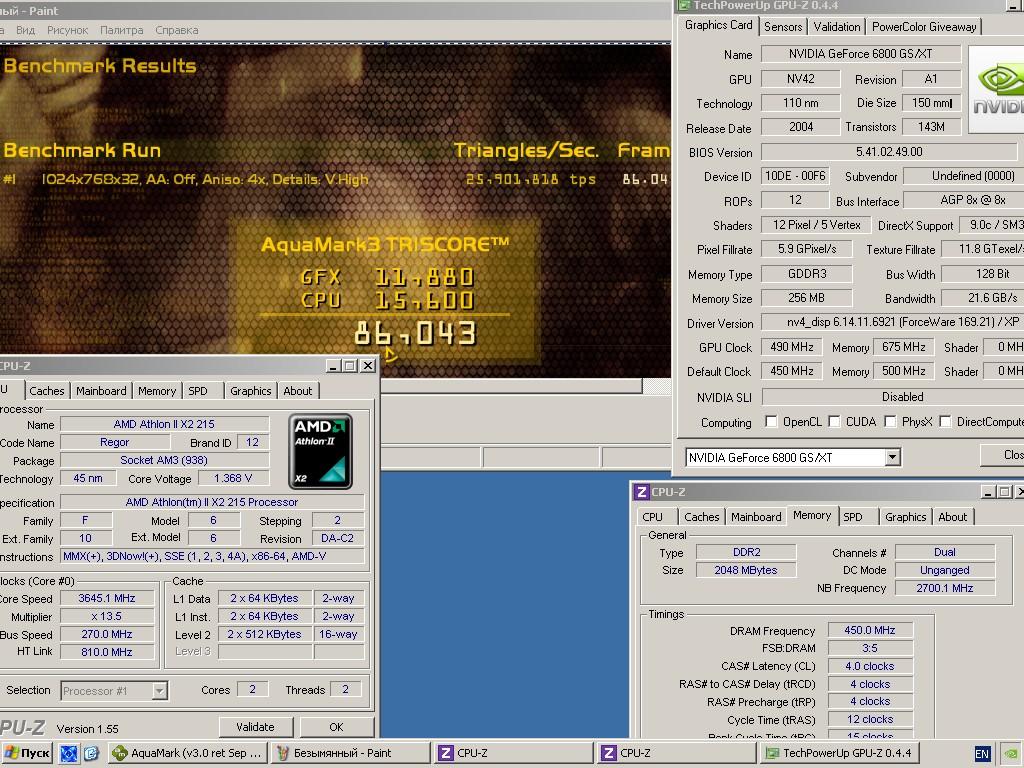Click the AquaMark total score 86,043
The width and height of the screenshot is (1024, 768).
tap(415, 334)
